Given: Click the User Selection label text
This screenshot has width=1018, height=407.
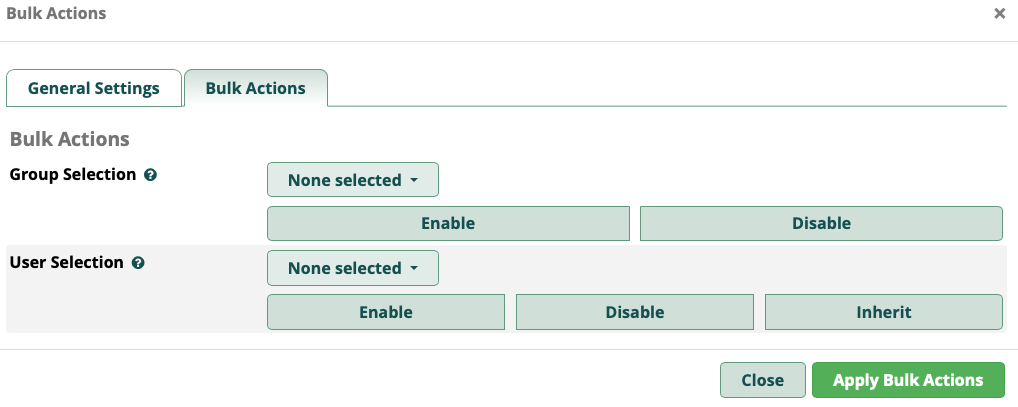Looking at the screenshot, I should point(67,262).
